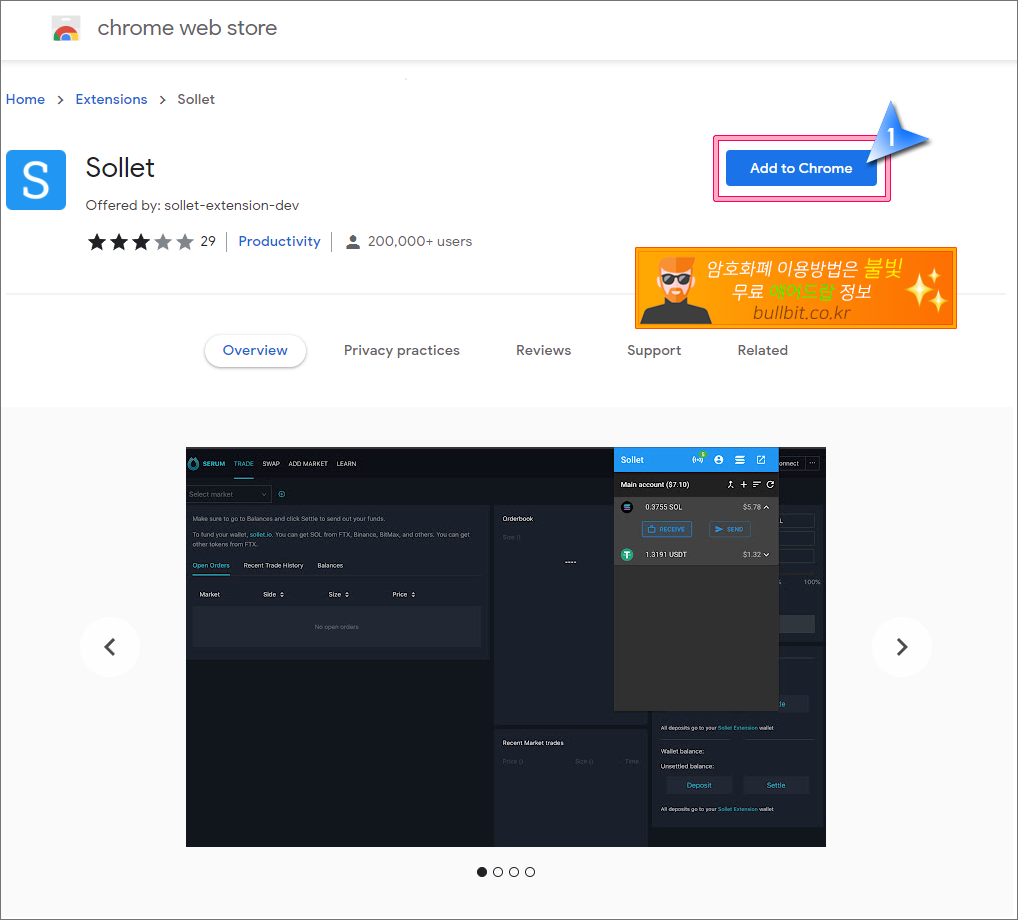This screenshot has height=920, width=1018.
Task: Switch to Privacy practices tab
Action: click(x=402, y=351)
